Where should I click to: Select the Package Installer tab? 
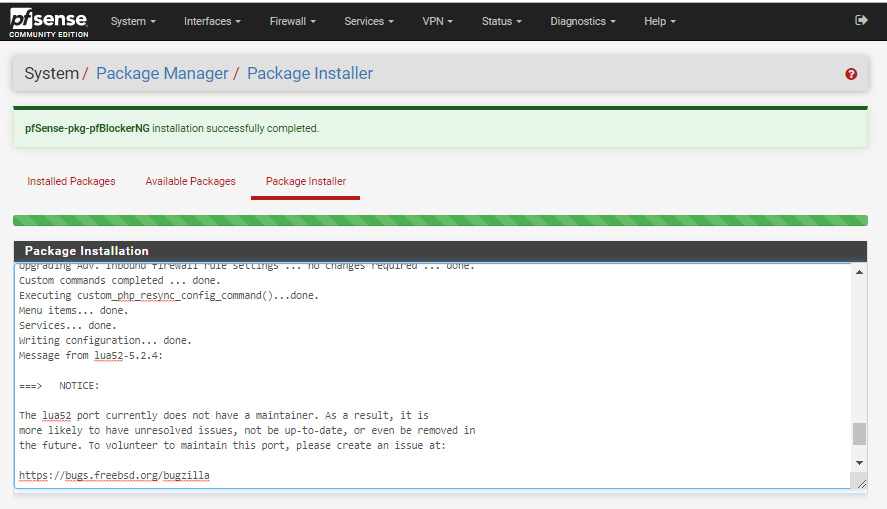click(x=305, y=182)
